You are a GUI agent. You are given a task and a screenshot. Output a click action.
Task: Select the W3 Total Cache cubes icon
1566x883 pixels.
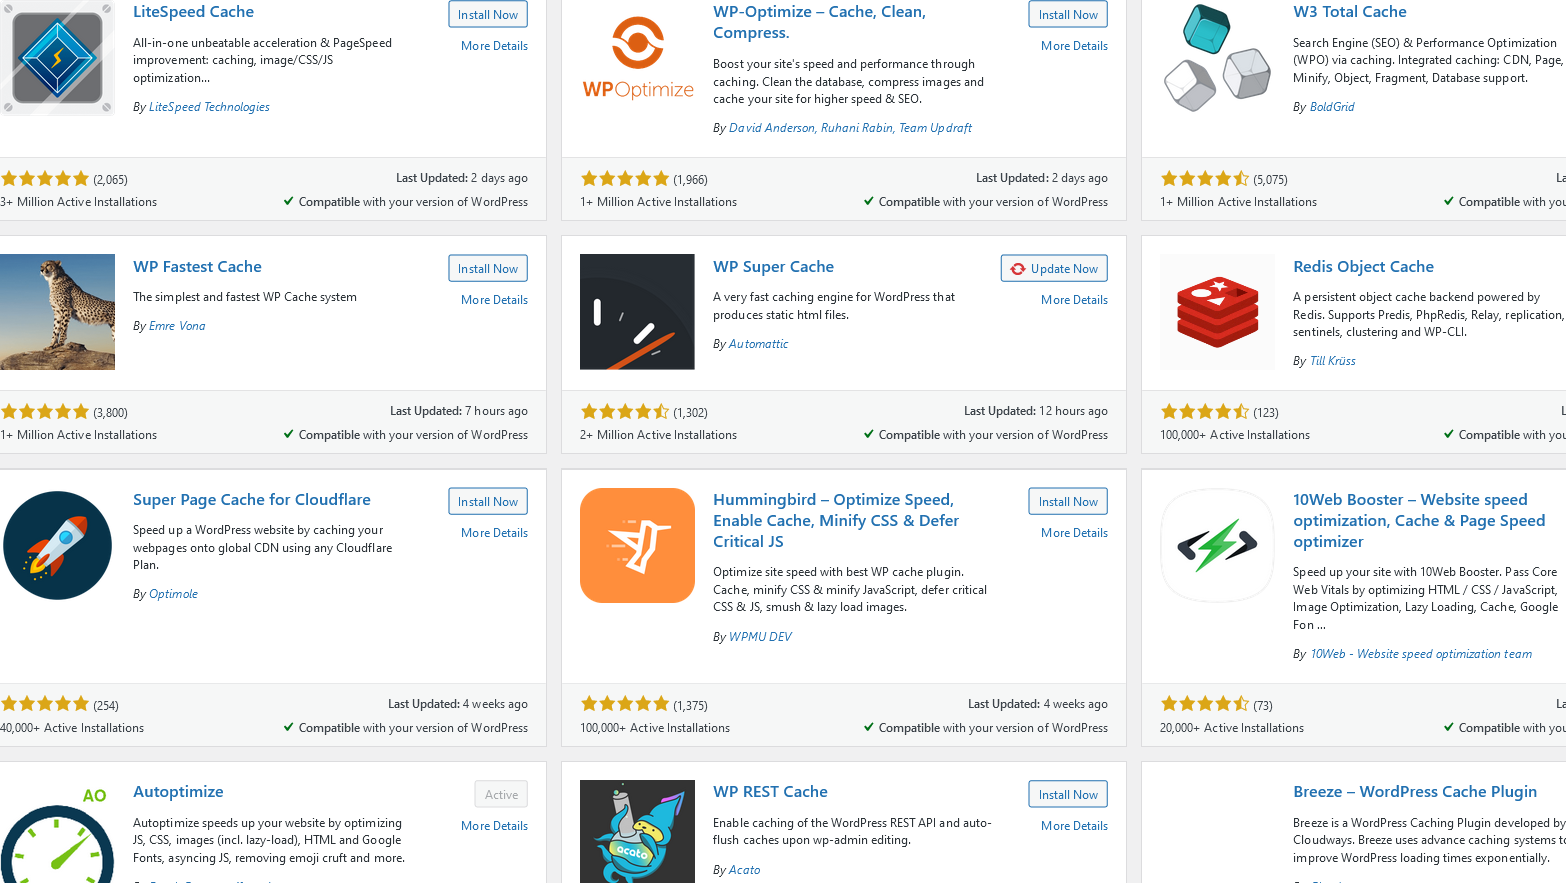(1217, 57)
